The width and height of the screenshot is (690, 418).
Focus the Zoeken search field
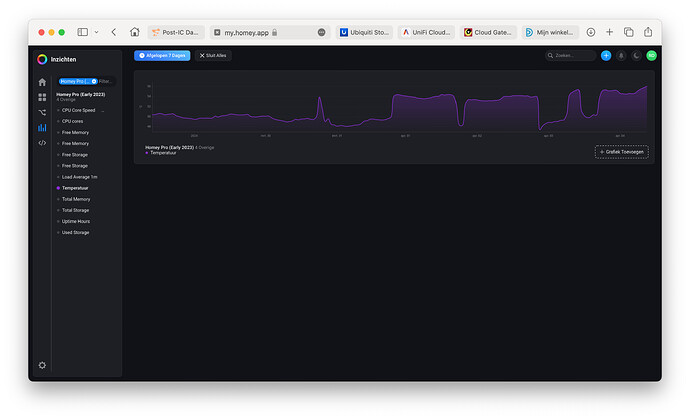570,55
